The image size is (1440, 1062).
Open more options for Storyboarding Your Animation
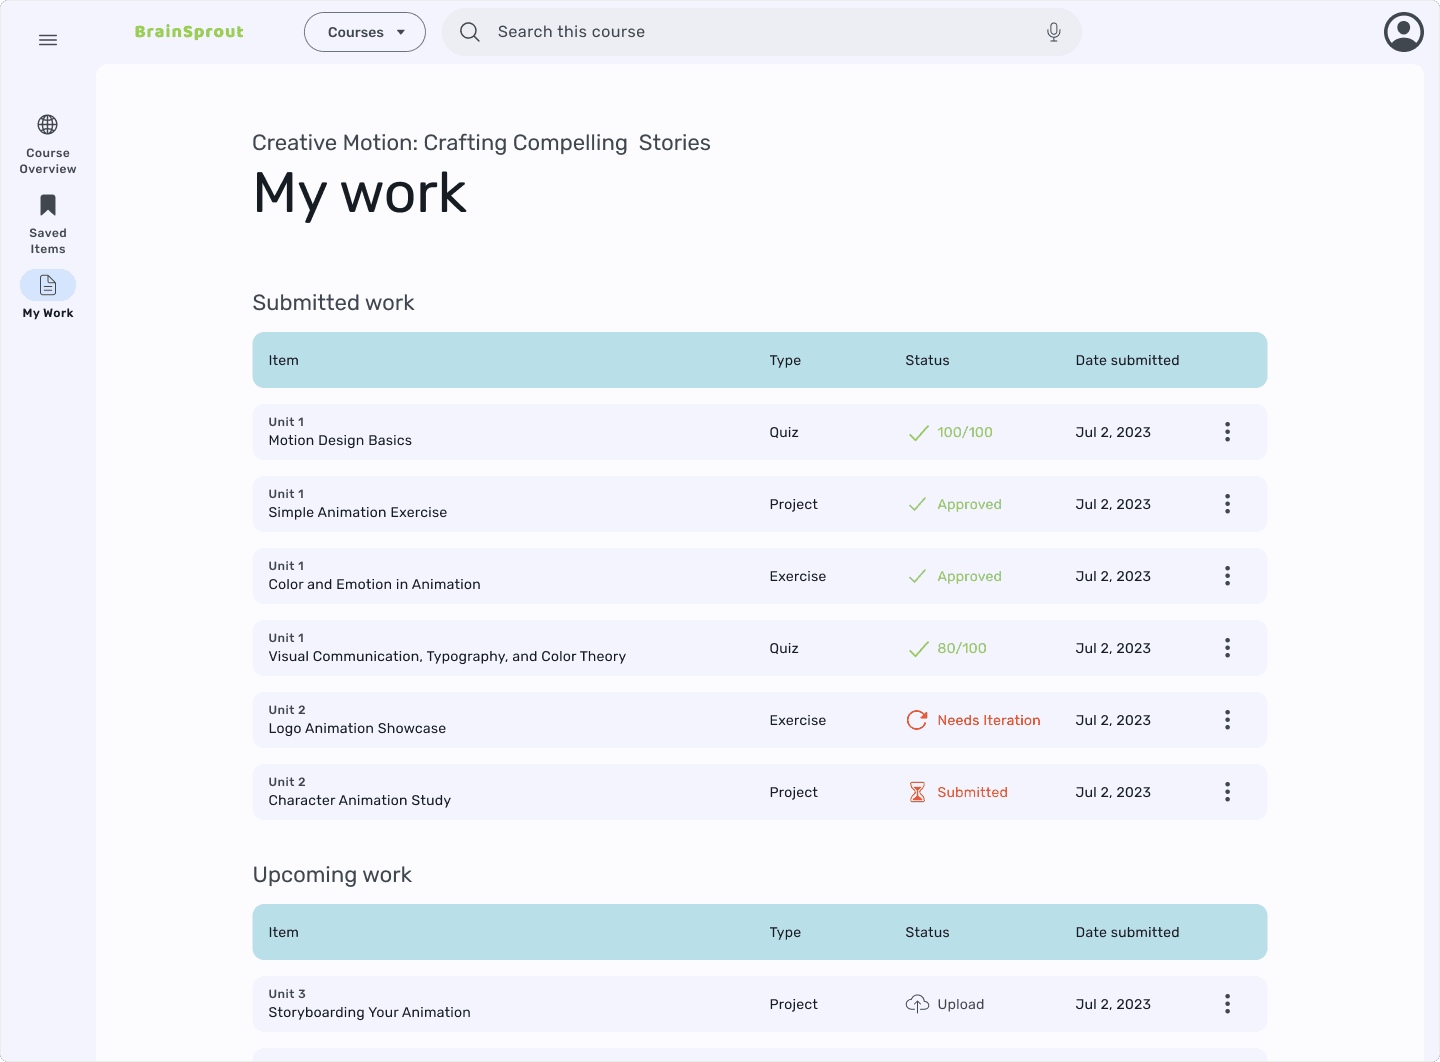point(1227,1004)
